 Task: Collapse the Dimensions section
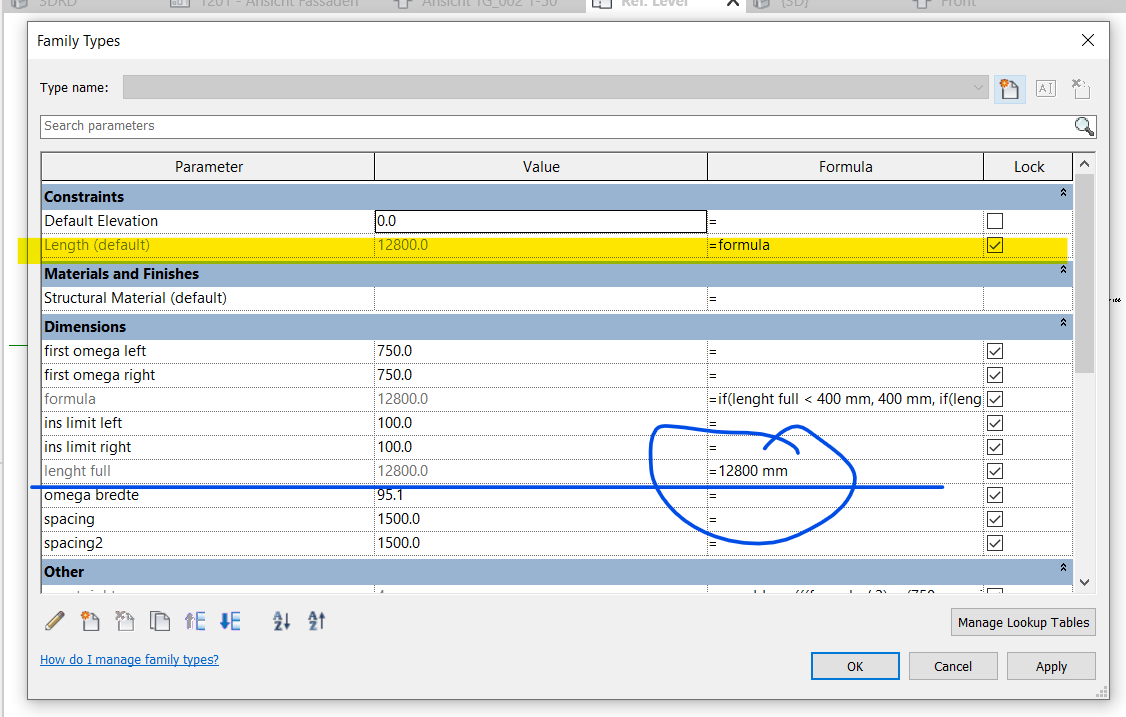[1062, 323]
